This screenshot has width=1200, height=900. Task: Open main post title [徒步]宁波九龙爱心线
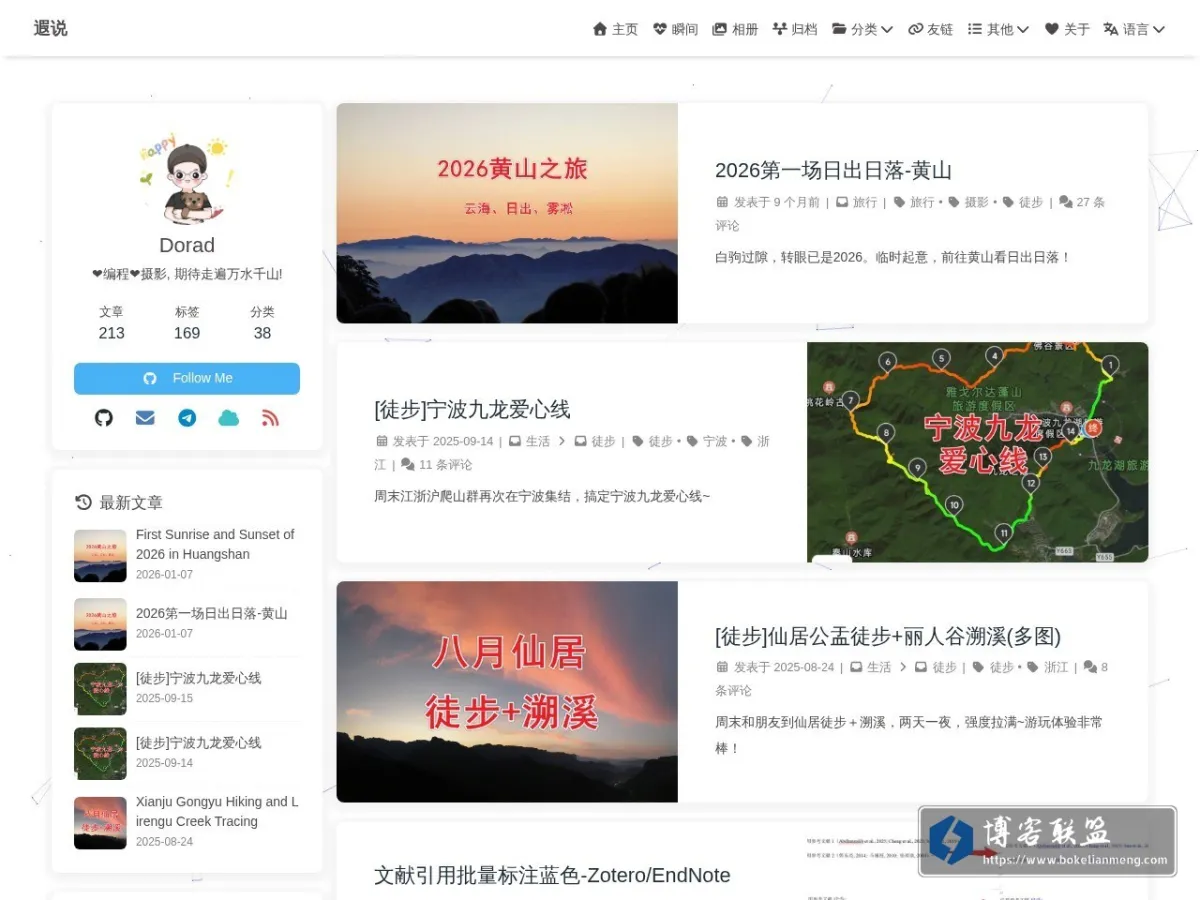472,409
